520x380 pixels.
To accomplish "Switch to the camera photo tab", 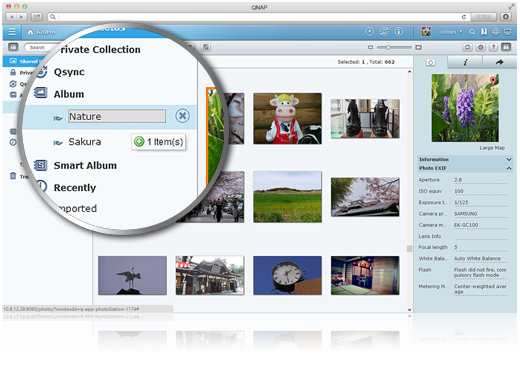I will (431, 62).
